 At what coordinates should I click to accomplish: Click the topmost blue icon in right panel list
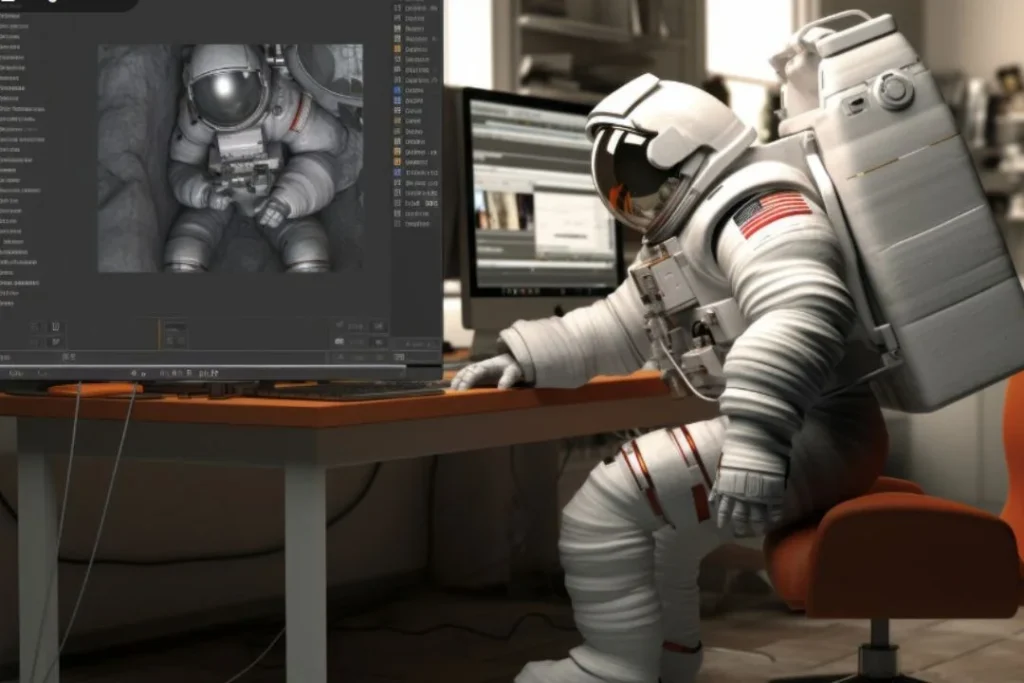coord(398,89)
